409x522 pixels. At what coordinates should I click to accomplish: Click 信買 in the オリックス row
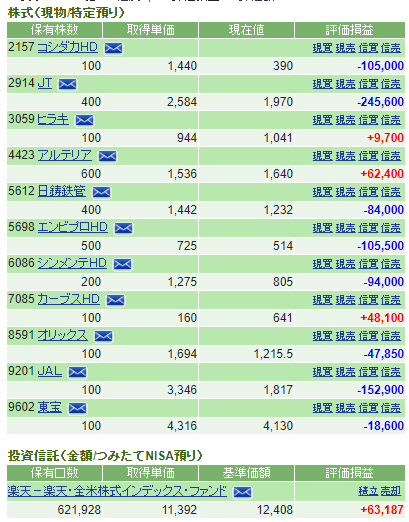click(368, 336)
